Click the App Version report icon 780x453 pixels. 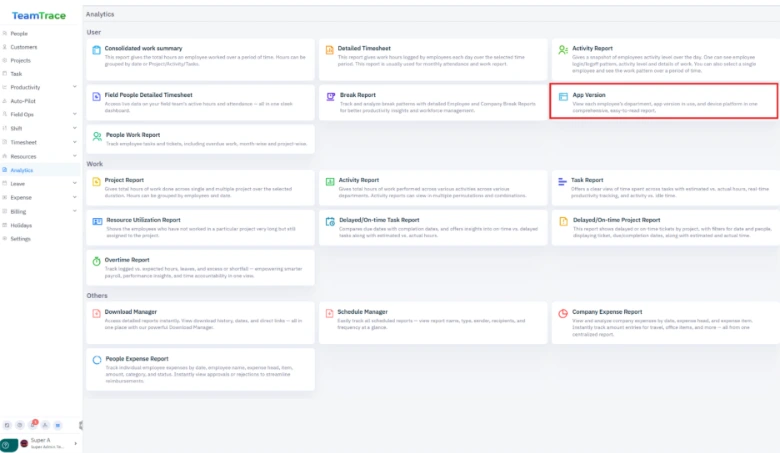click(563, 96)
